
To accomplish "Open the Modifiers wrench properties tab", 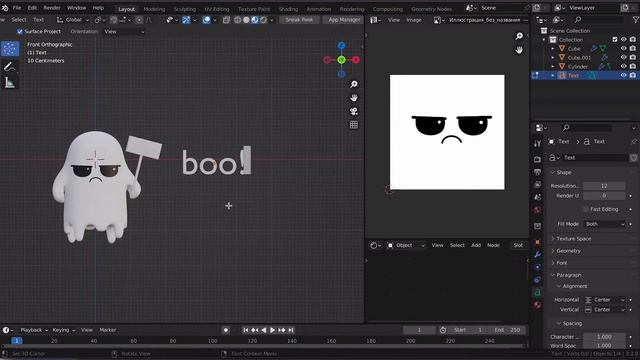I will pos(537,254).
